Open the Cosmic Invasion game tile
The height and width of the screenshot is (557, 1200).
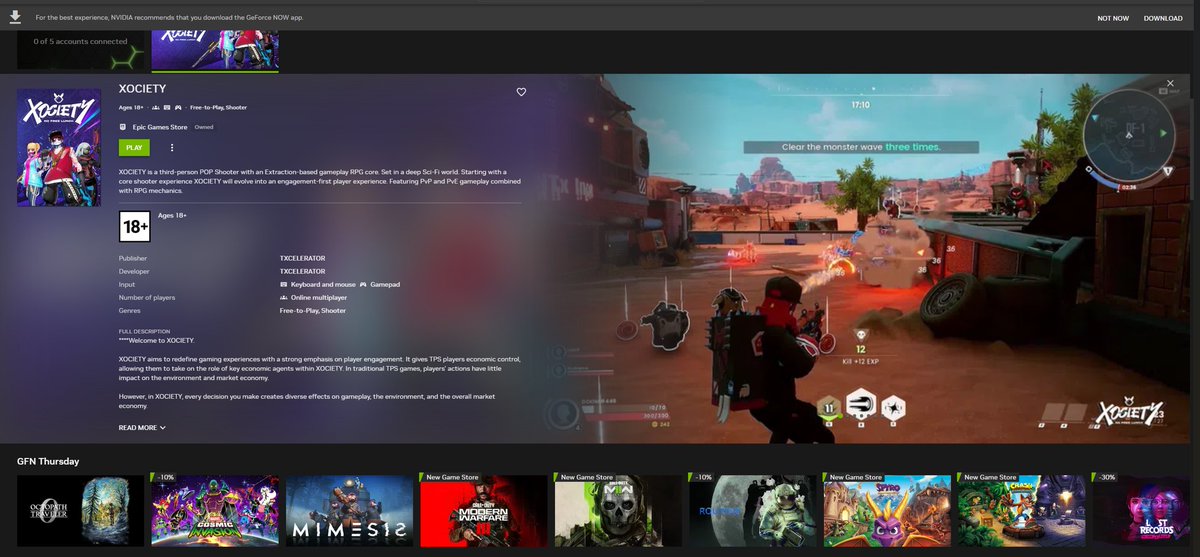click(x=215, y=510)
